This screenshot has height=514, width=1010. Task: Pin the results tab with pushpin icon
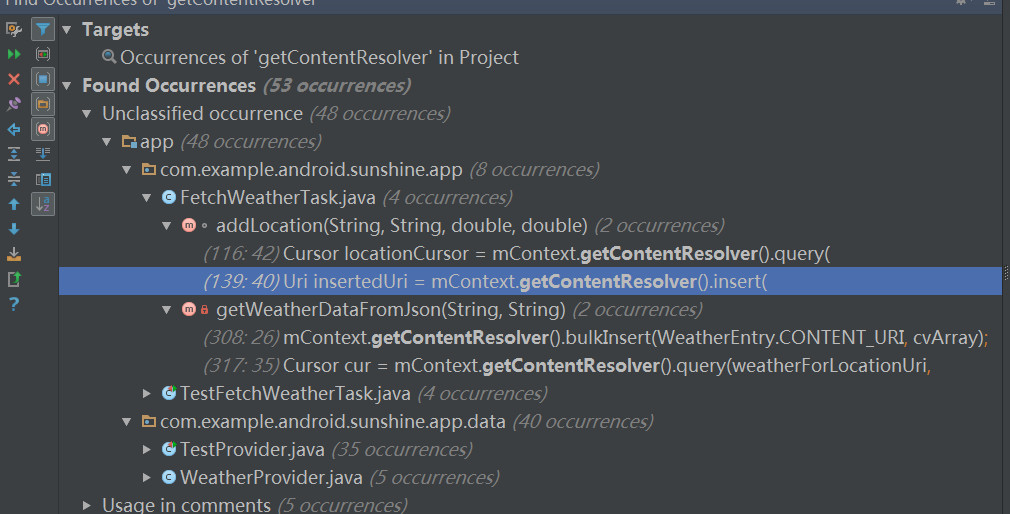click(14, 104)
